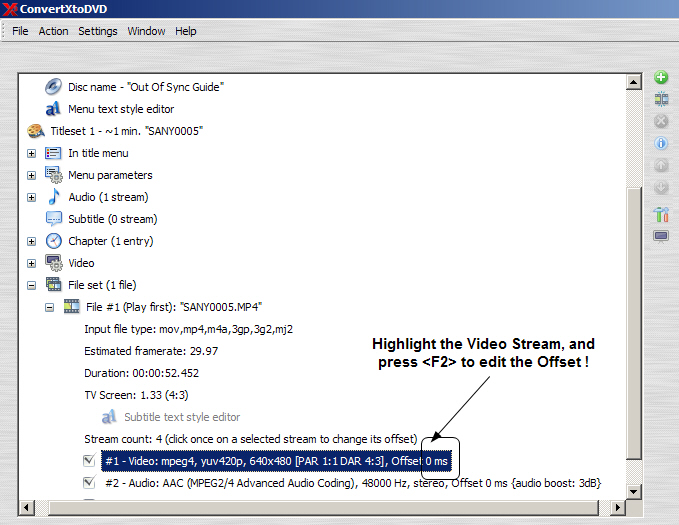Select the Subtitle (0 stream) row
Viewport: 679px width, 525px height.
point(113,219)
